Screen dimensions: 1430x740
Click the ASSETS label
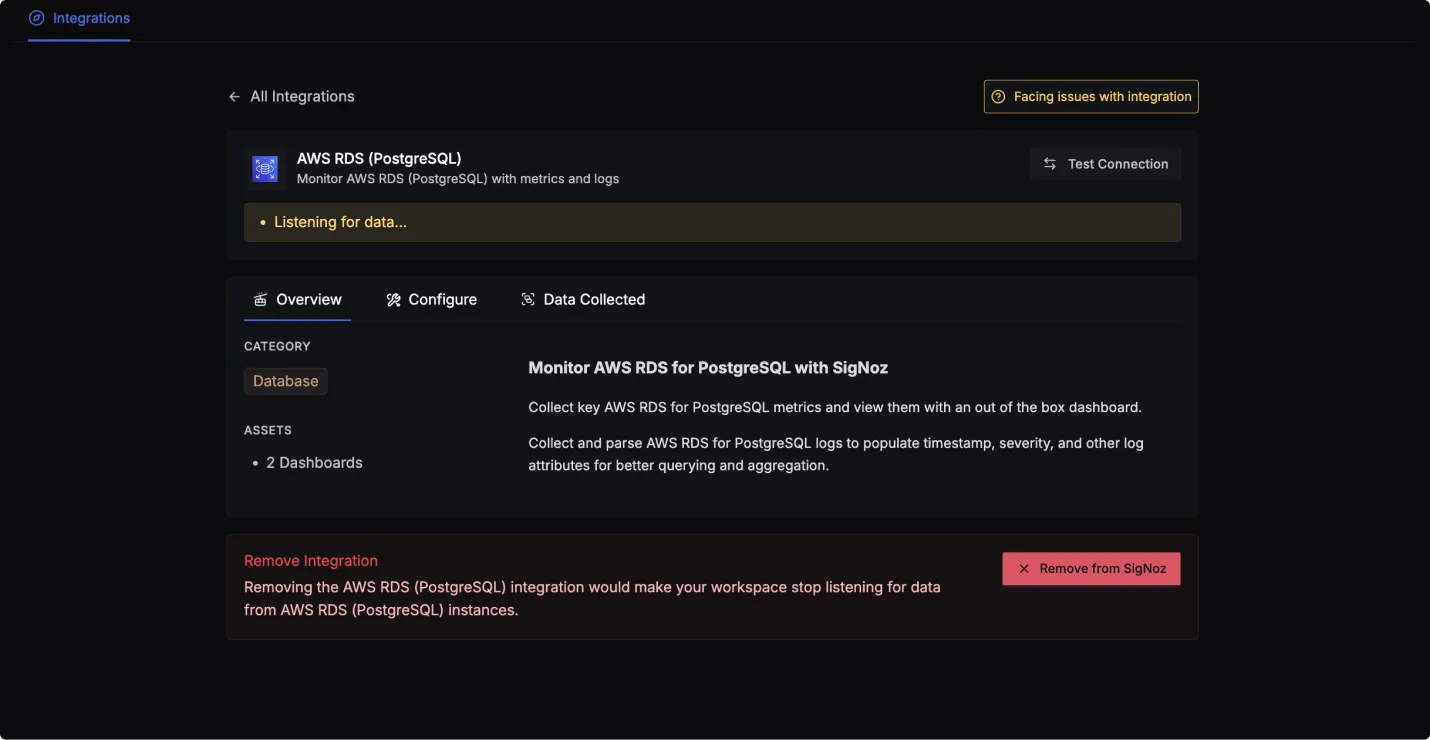click(268, 430)
